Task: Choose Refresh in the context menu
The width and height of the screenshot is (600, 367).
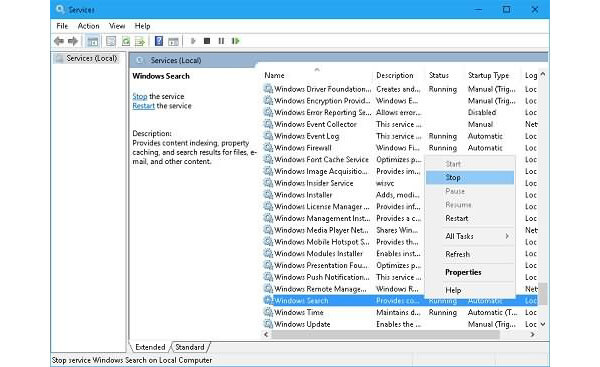Action: [x=470, y=254]
